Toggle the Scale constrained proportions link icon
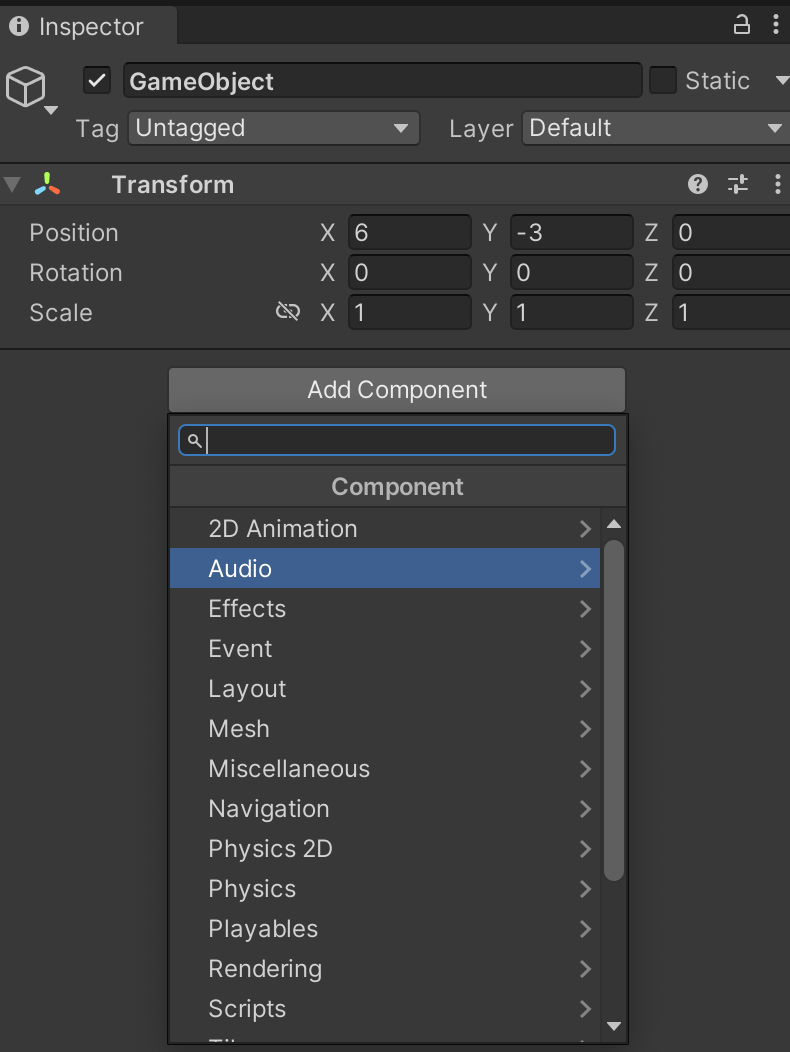 (288, 312)
